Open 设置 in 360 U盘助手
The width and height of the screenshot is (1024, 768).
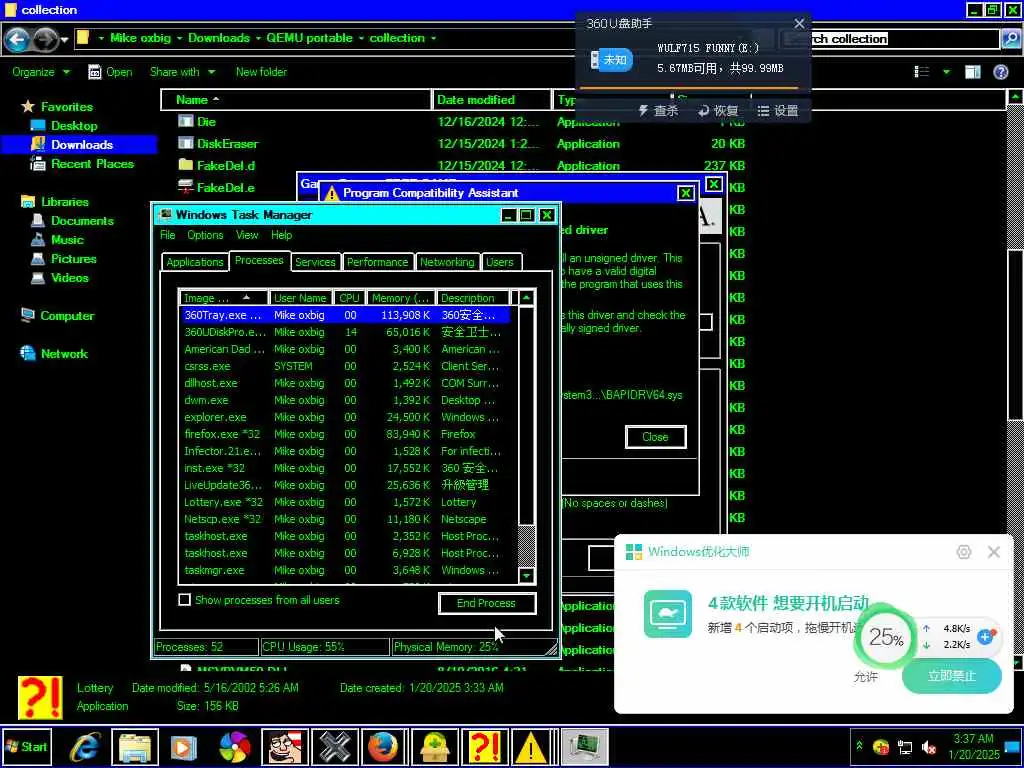pos(778,111)
